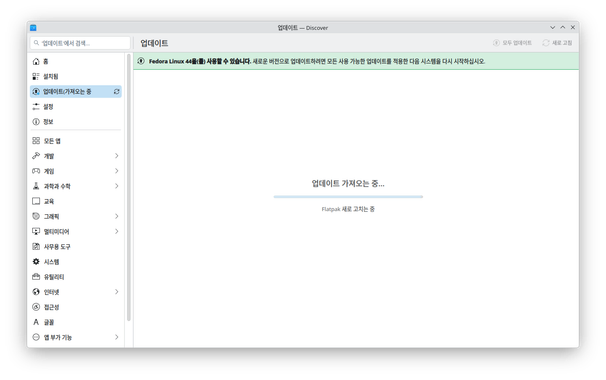Click the 업데이트 page heading
Screen dimensions: 606x380
click(x=154, y=43)
